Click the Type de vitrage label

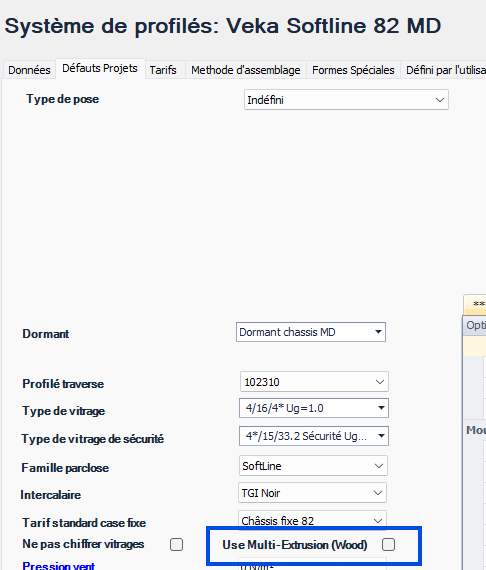[64, 411]
